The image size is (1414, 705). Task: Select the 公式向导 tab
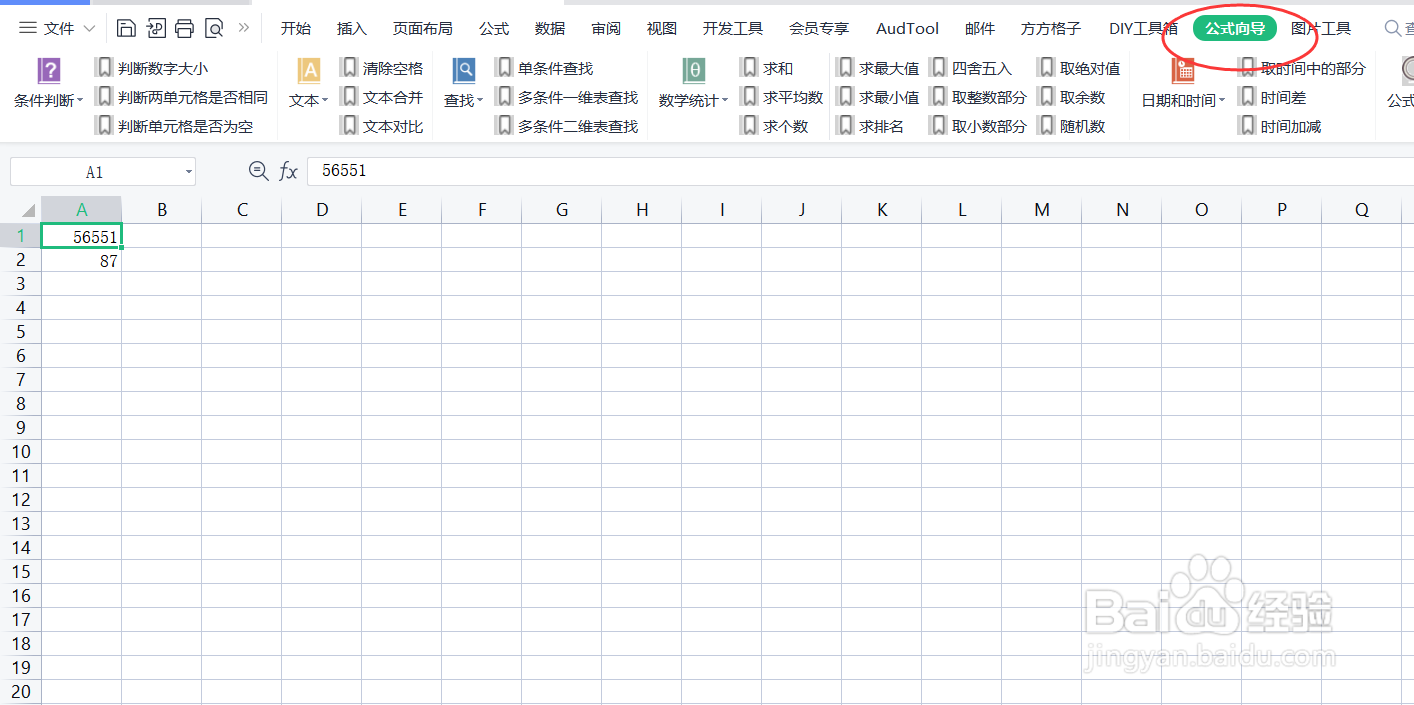pyautogui.click(x=1235, y=28)
